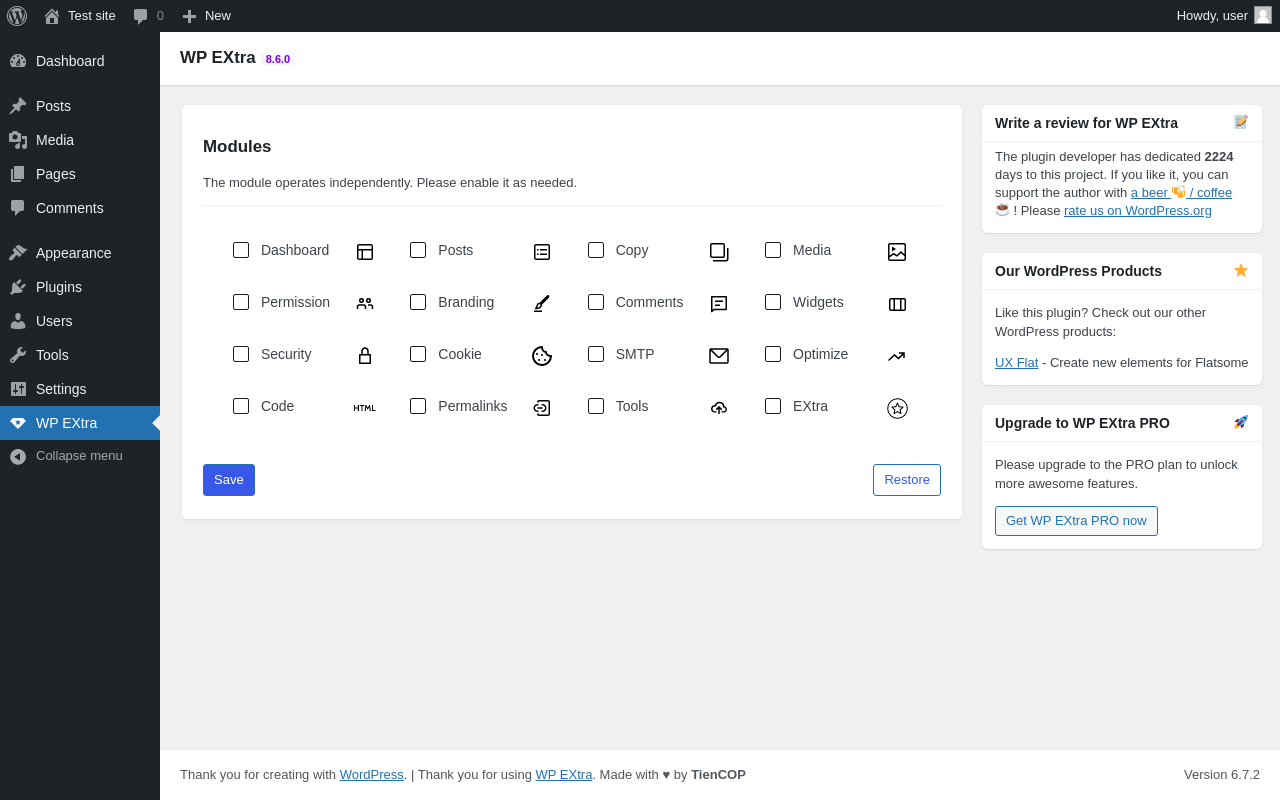
Task: Open Dashboard in the sidebar menu
Action: click(x=80, y=61)
